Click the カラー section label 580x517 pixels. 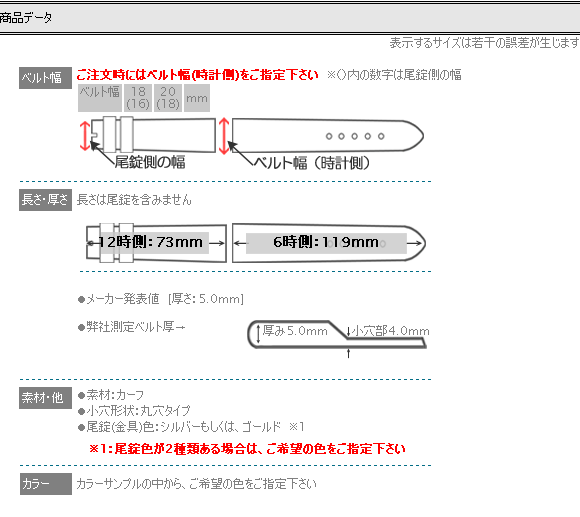[45, 484]
